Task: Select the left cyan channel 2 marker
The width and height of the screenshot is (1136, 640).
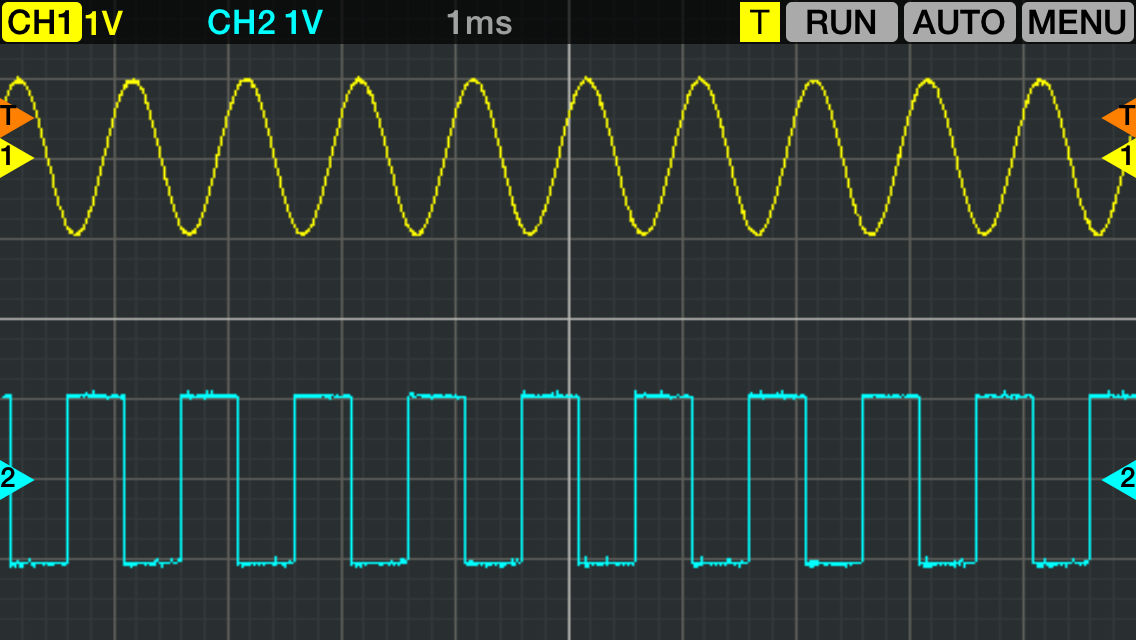Action: click(x=14, y=480)
